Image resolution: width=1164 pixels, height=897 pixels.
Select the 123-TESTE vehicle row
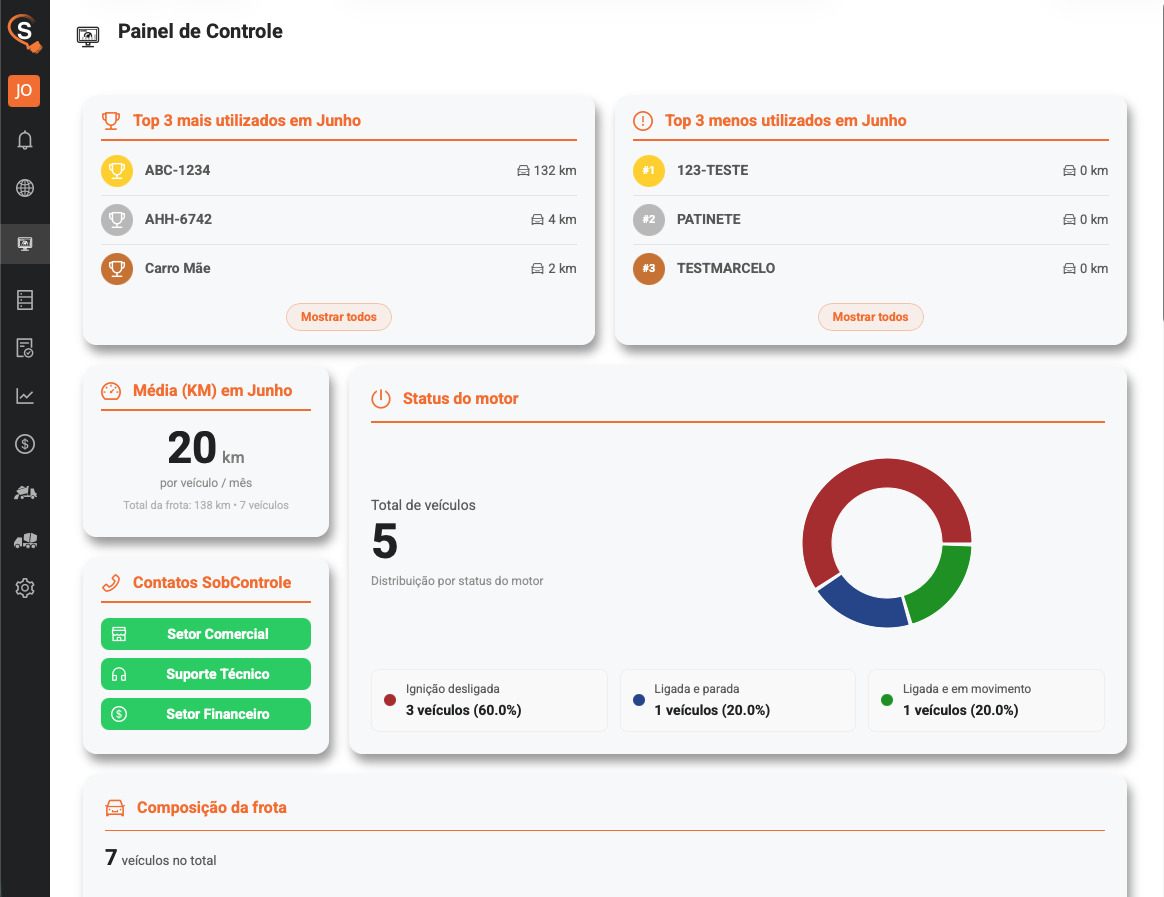pyautogui.click(x=870, y=171)
